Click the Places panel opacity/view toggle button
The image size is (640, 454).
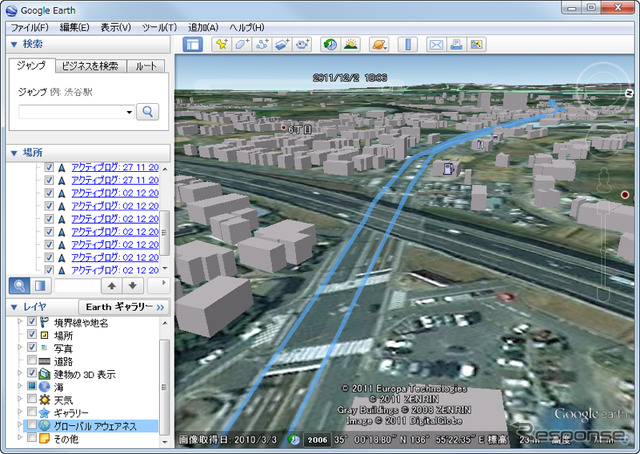tap(40, 286)
